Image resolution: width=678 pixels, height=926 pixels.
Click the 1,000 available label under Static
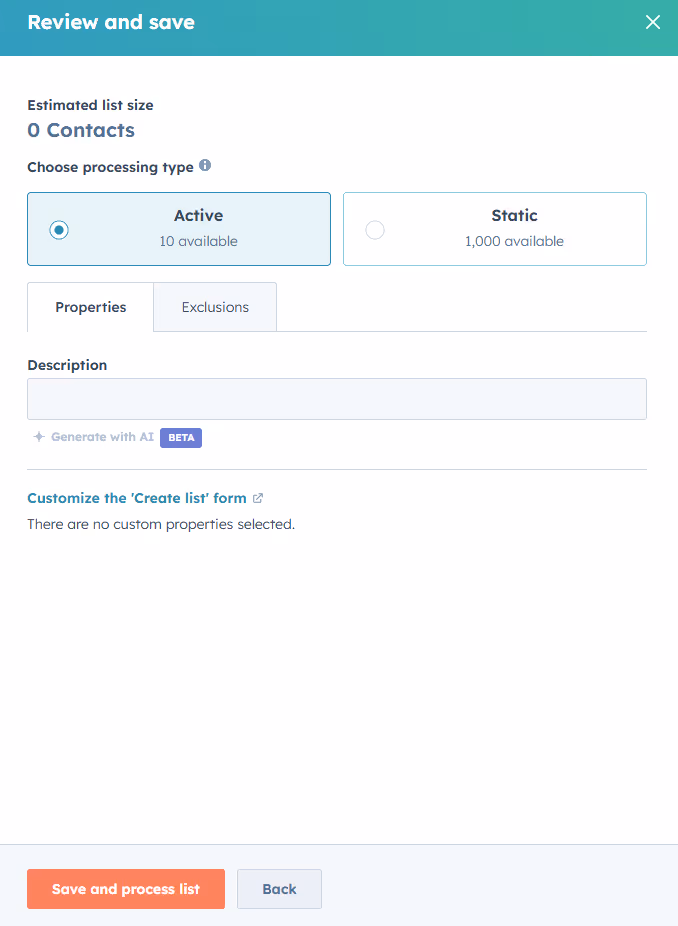tap(514, 241)
